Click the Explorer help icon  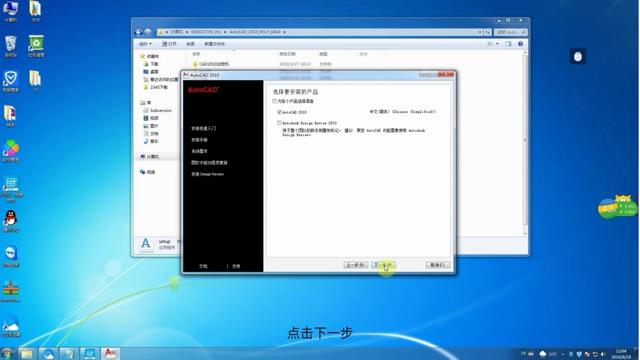point(520,44)
